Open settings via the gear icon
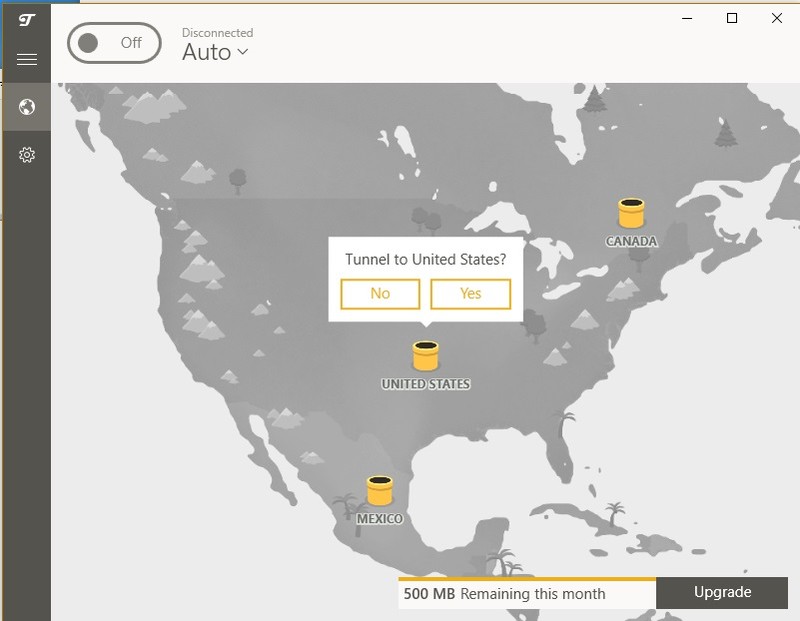Viewport: 800px width, 621px height. (27, 155)
